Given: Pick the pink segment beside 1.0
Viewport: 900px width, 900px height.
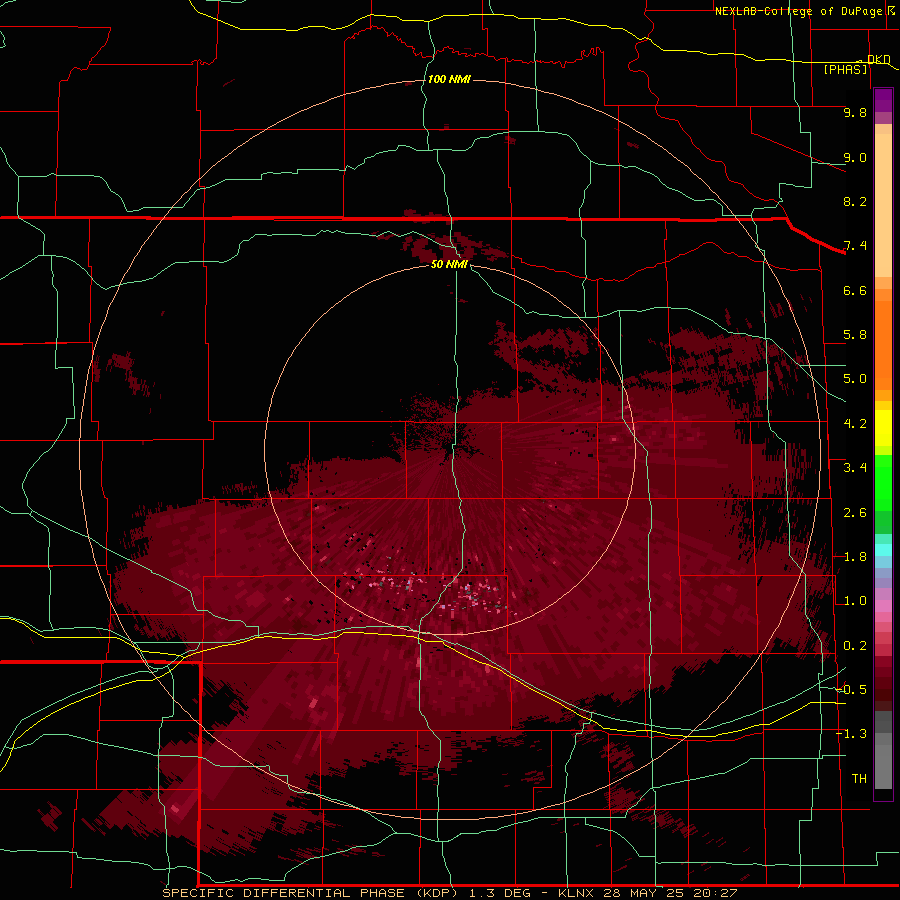Looking at the screenshot, I should [883, 606].
